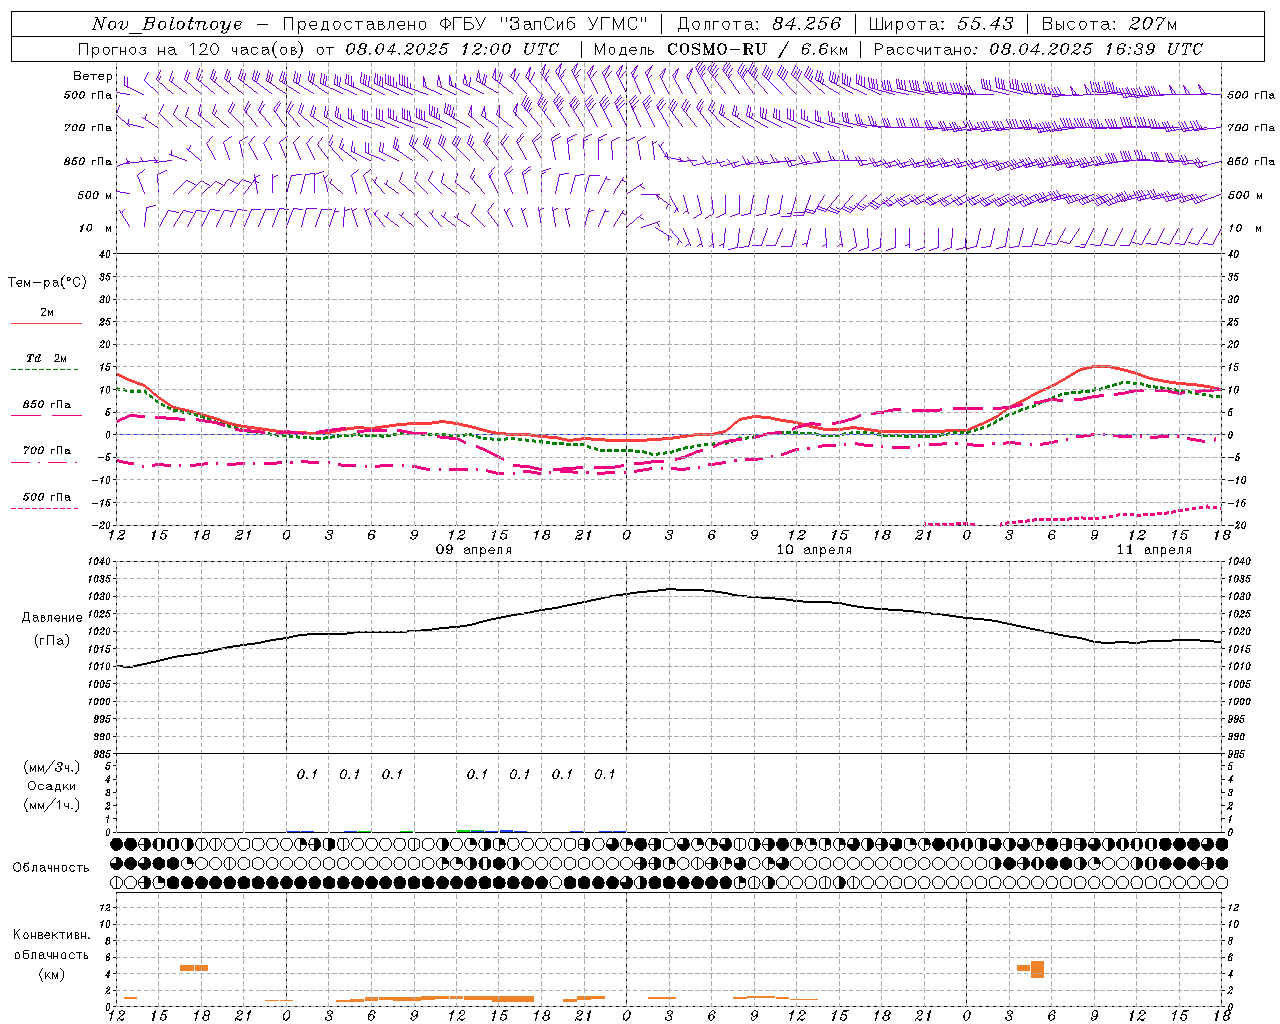Click the Рассчитано: 08.04.2025 16:39 UTC timestamp
This screenshot has width=1280, height=1024.
pos(1038,49)
